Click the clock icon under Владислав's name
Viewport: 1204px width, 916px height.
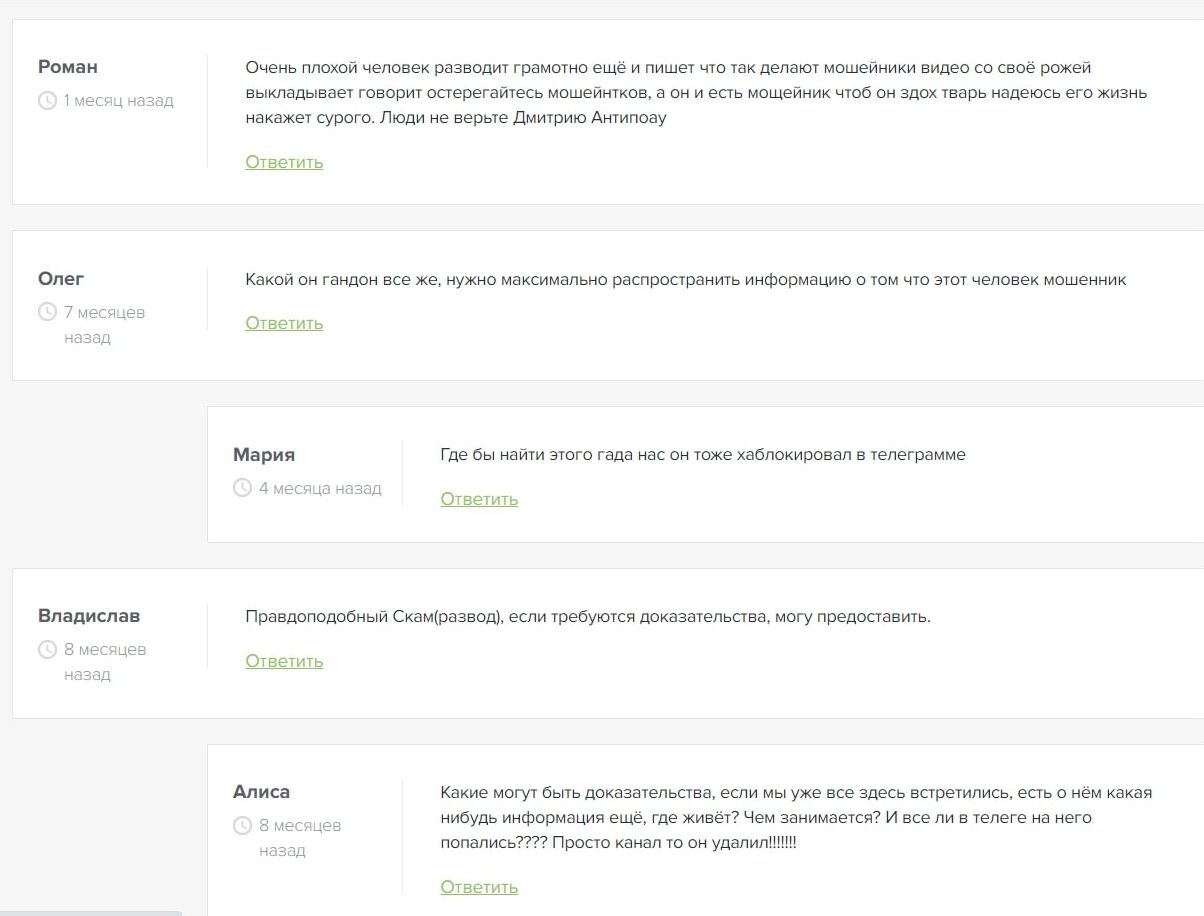click(x=47, y=649)
